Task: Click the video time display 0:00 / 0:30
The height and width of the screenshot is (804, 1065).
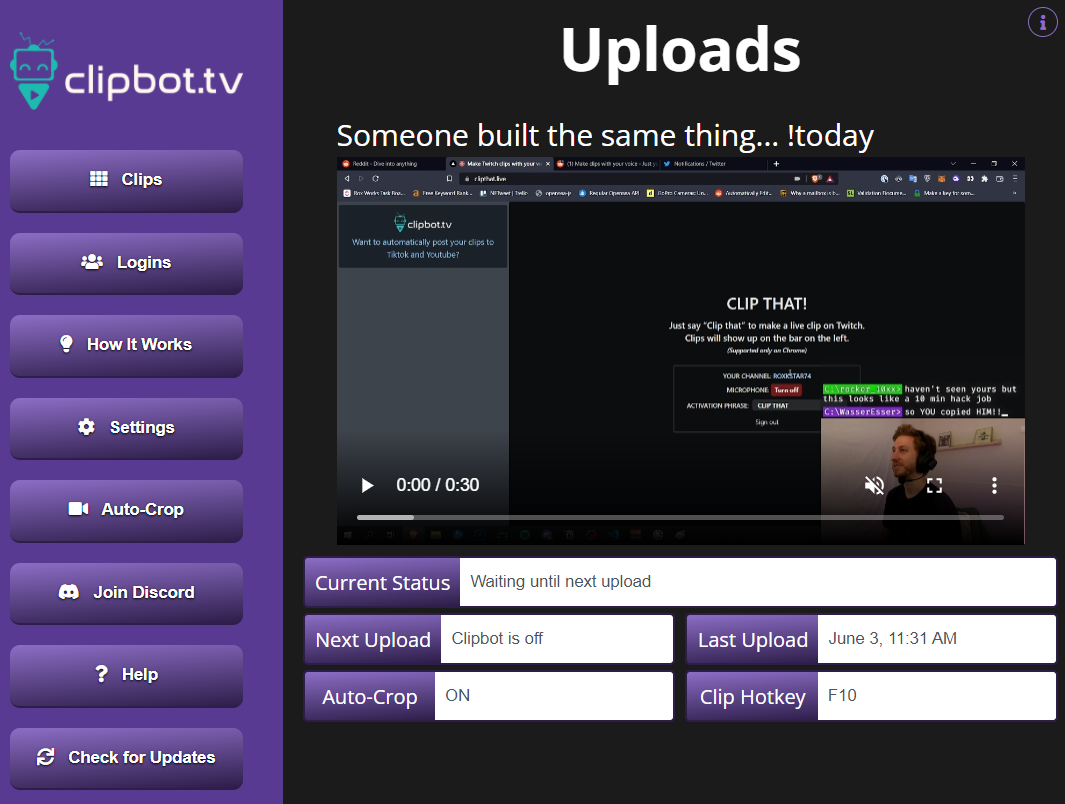Action: pyautogui.click(x=437, y=485)
